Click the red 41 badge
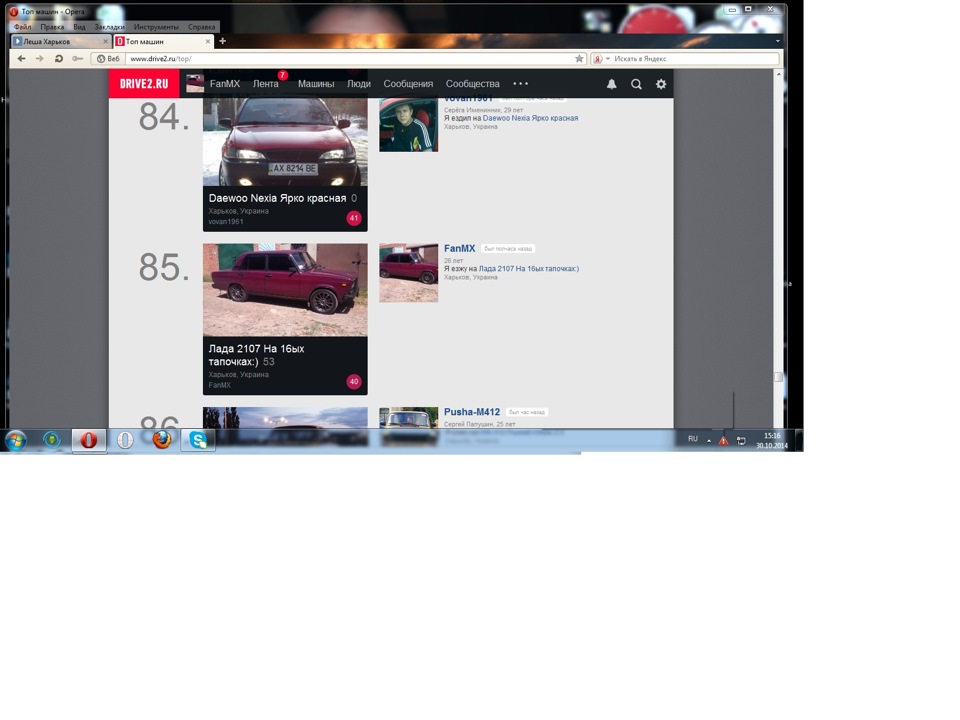This screenshot has width=960, height=720. [x=354, y=218]
